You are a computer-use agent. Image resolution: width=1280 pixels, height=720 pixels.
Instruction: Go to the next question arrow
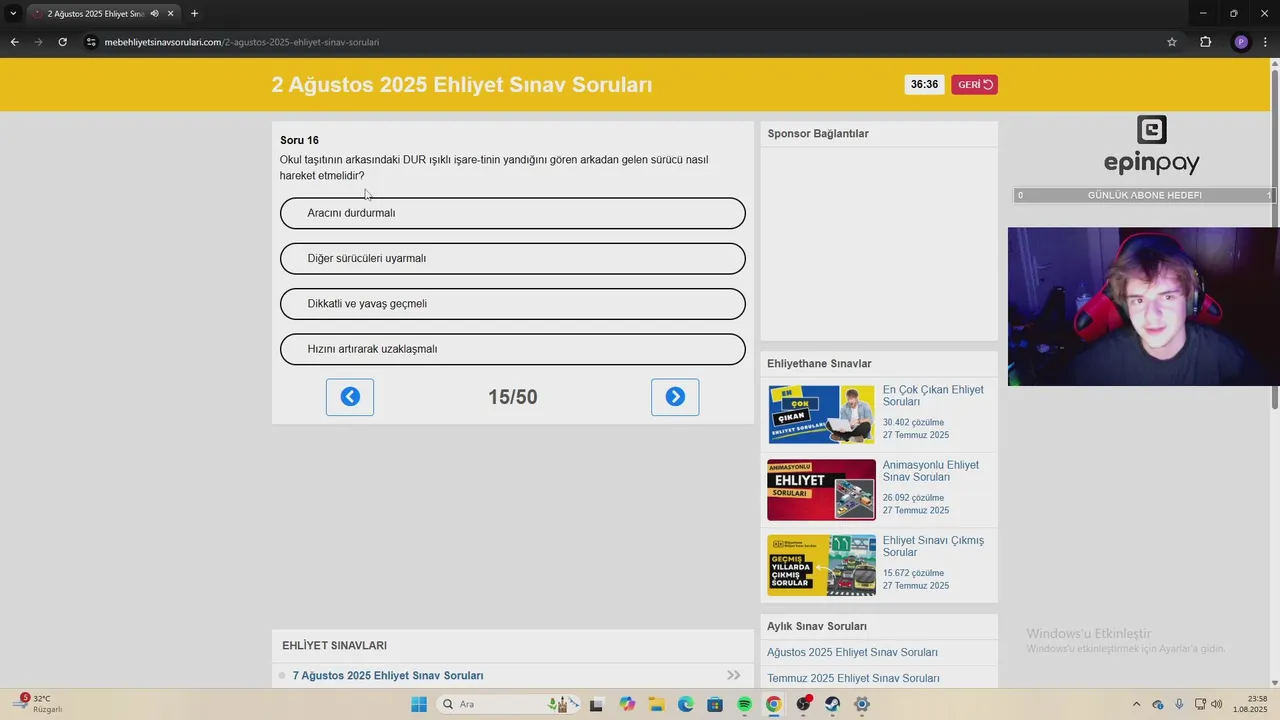click(x=675, y=397)
